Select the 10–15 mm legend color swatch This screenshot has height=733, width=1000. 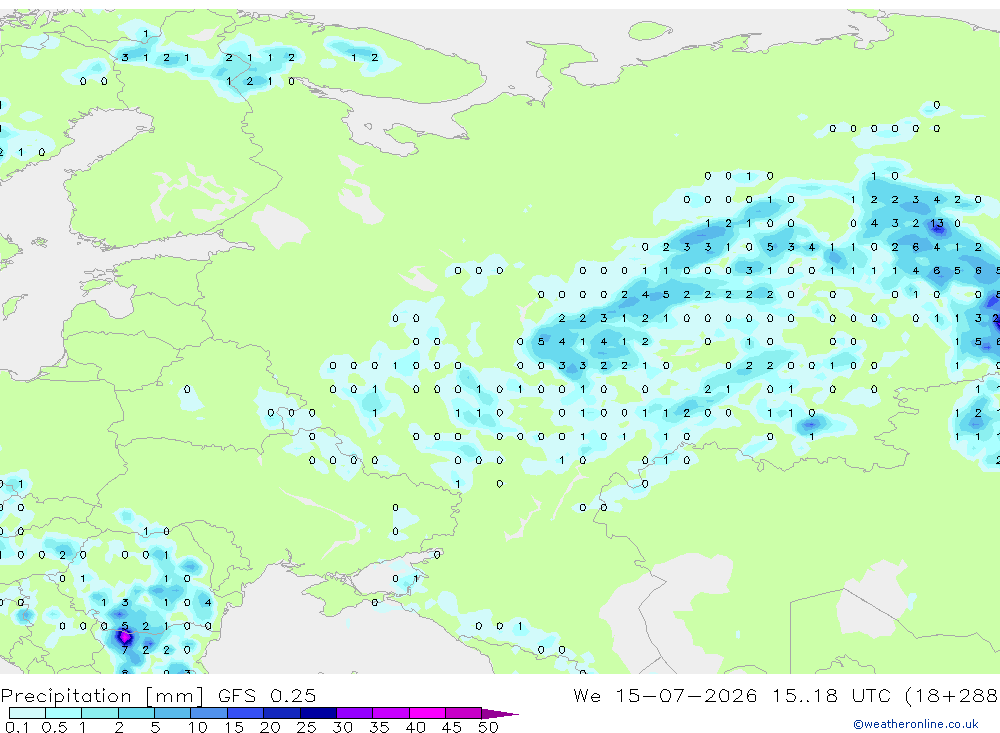(209, 713)
